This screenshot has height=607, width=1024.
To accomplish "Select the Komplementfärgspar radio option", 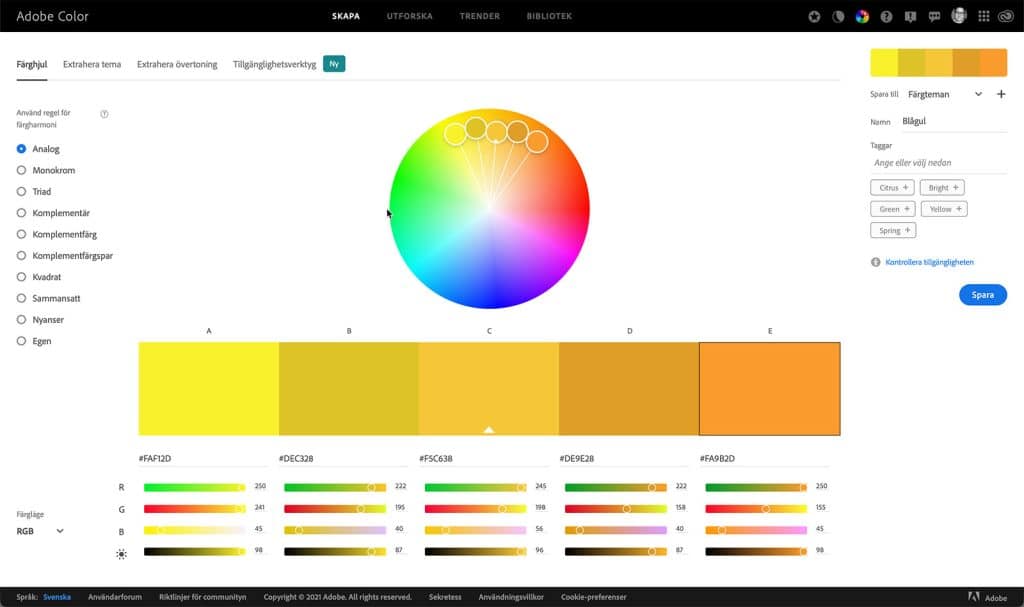I will [x=22, y=255].
